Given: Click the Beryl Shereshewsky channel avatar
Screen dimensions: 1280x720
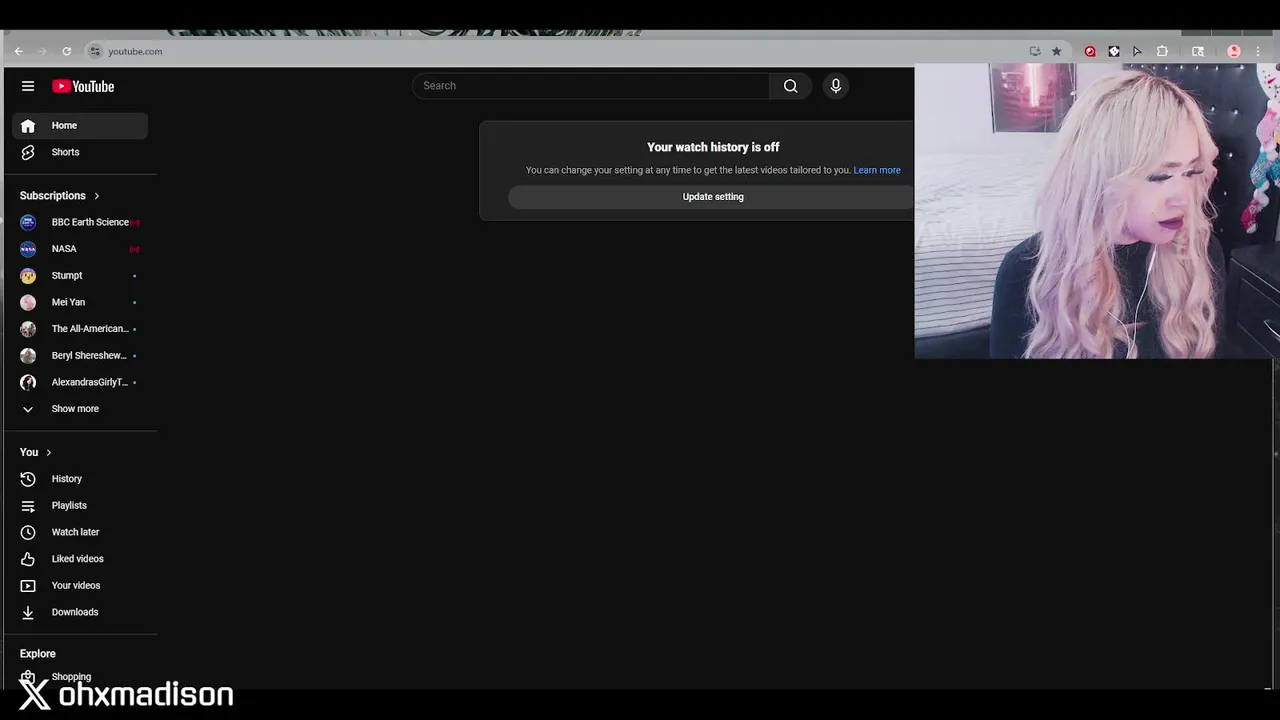Looking at the screenshot, I should (x=28, y=355).
